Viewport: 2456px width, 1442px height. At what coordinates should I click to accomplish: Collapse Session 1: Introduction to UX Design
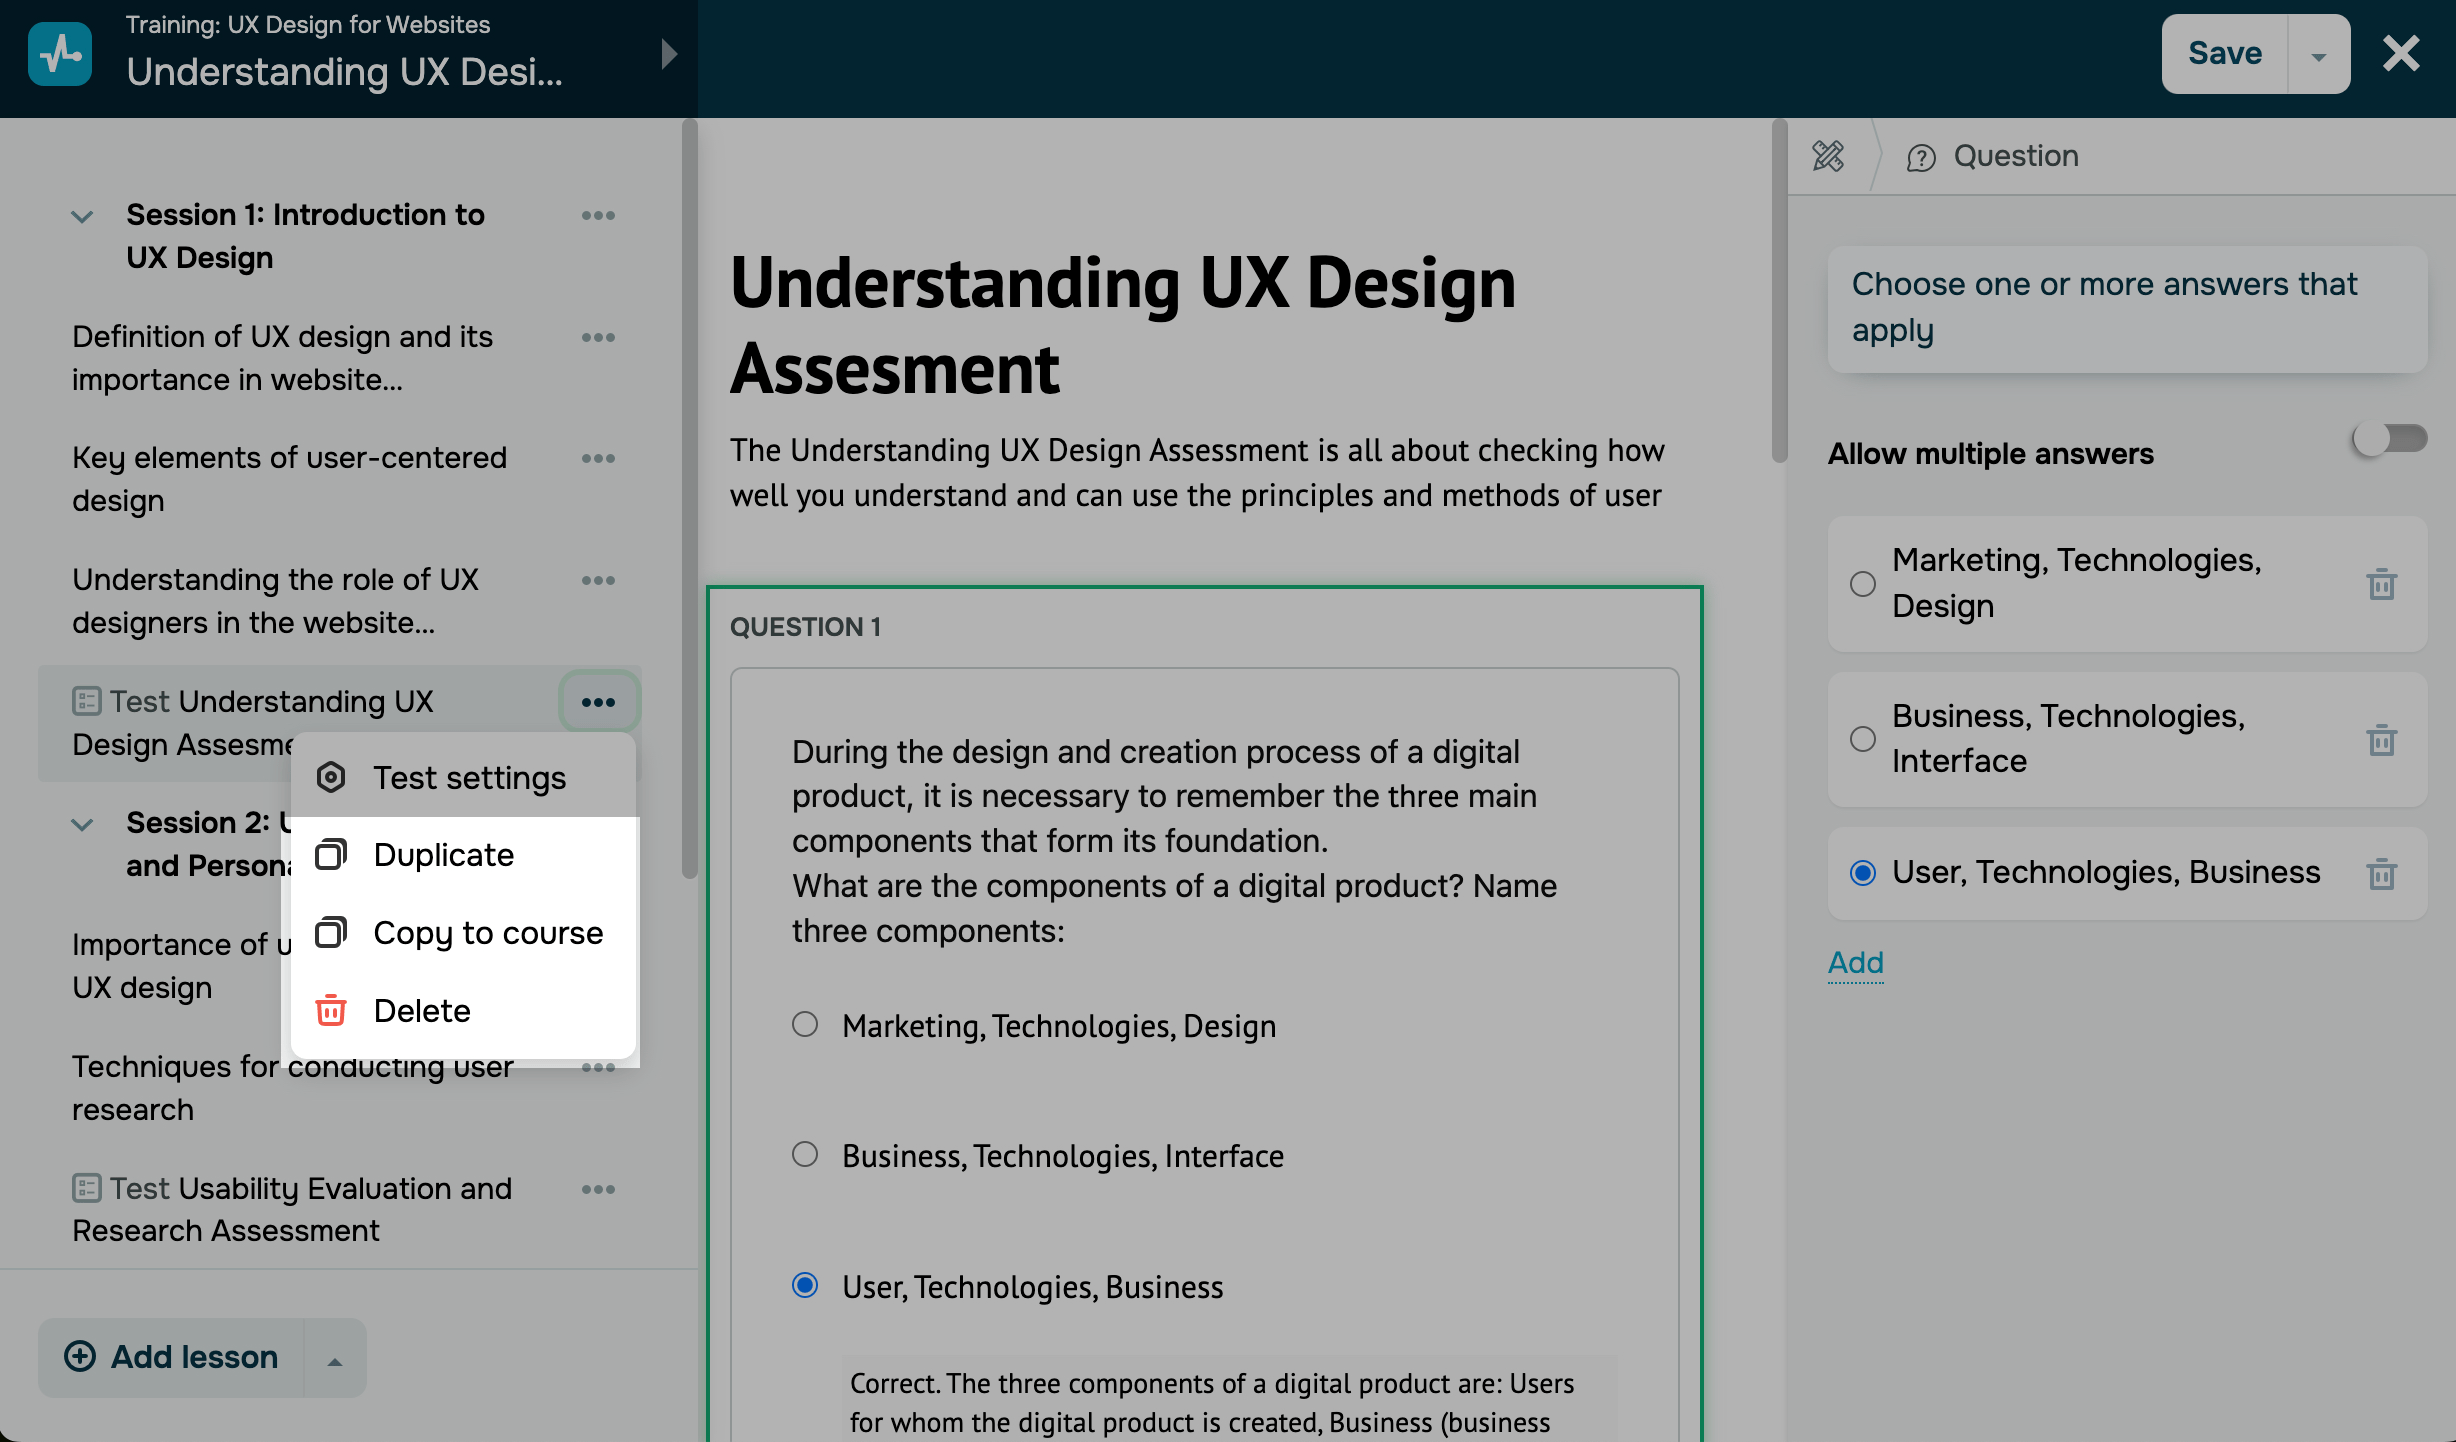point(83,216)
